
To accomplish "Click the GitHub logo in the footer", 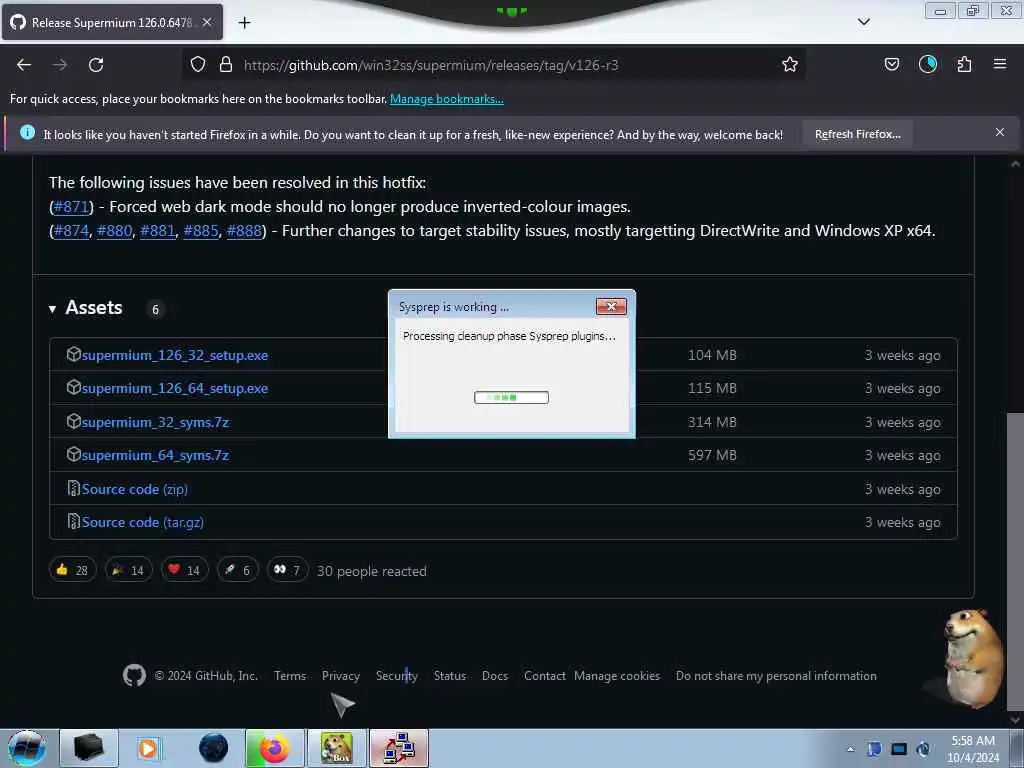I will pyautogui.click(x=135, y=675).
